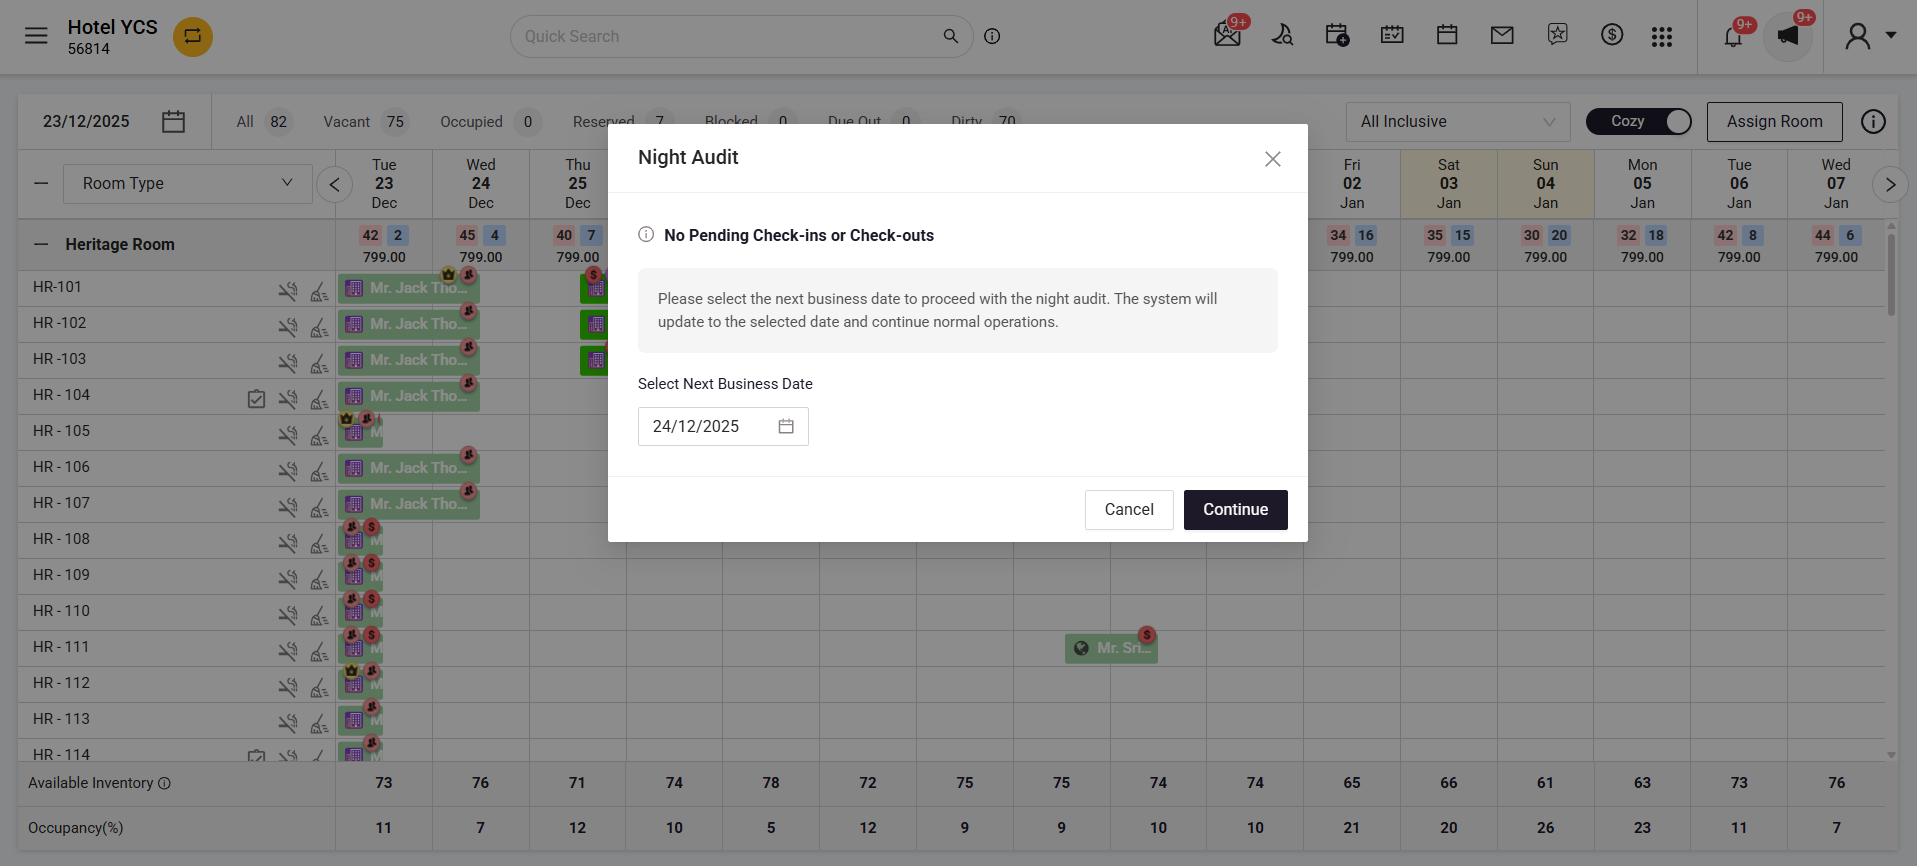Viewport: 1917px width, 866px height.
Task: Open Mr. Jack Tho booking on HR-101
Action: coord(408,288)
